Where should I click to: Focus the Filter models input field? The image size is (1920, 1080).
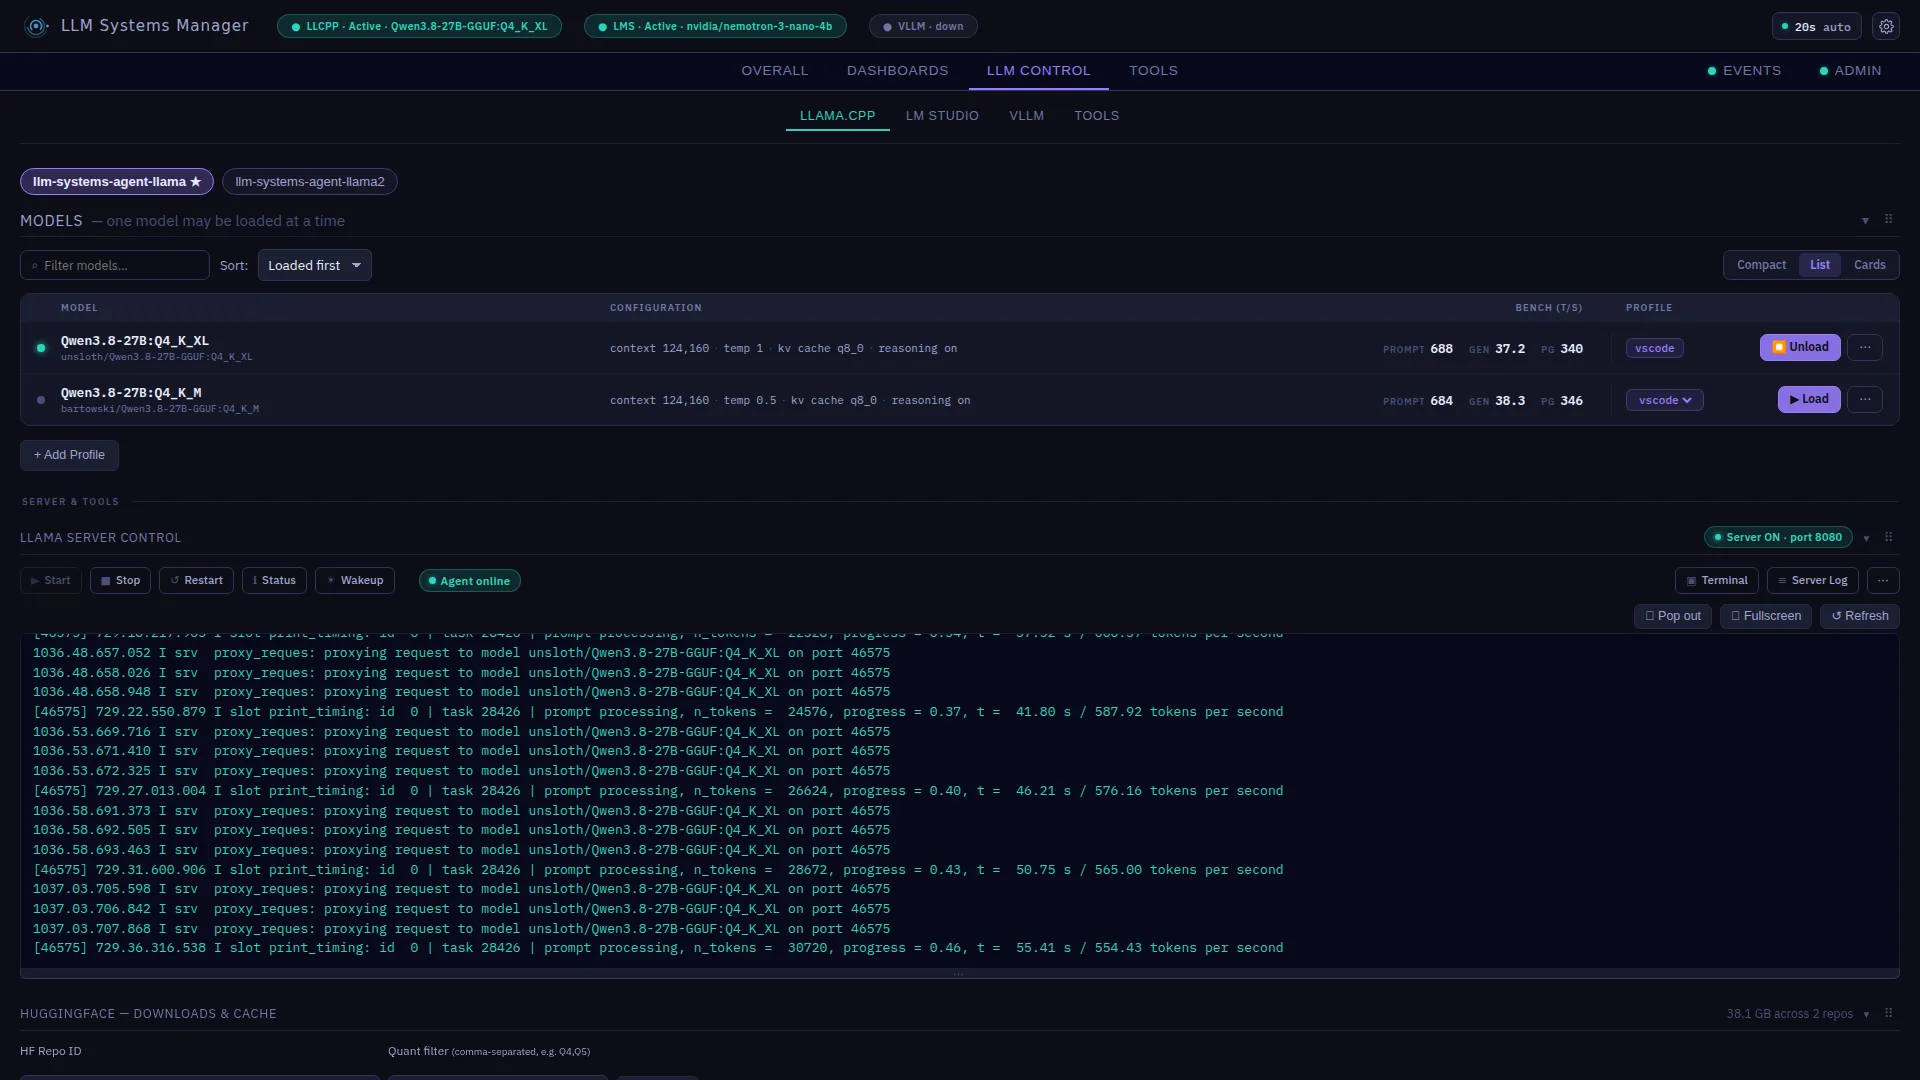115,265
